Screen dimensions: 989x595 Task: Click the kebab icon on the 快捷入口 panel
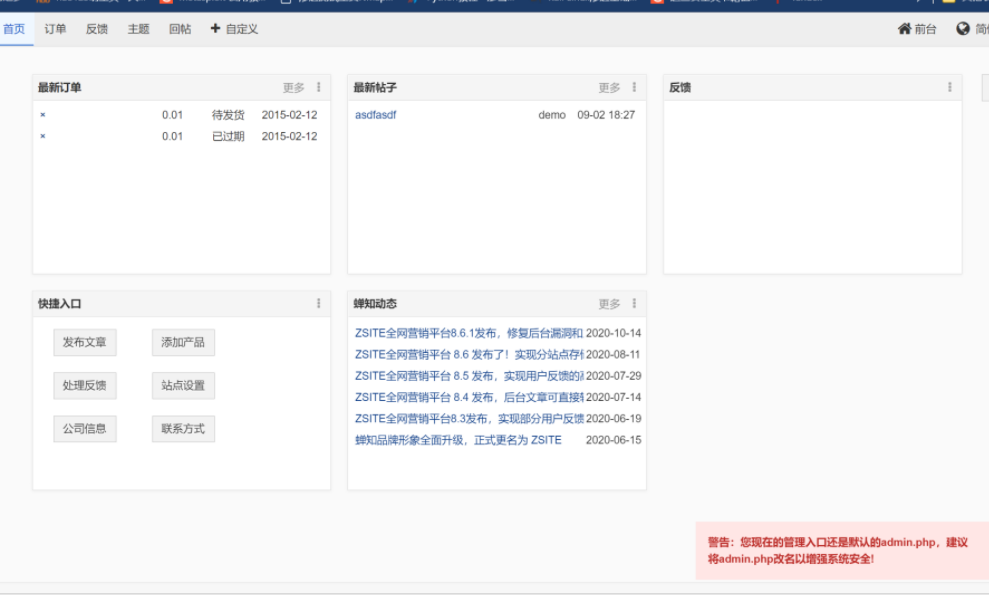pos(319,303)
